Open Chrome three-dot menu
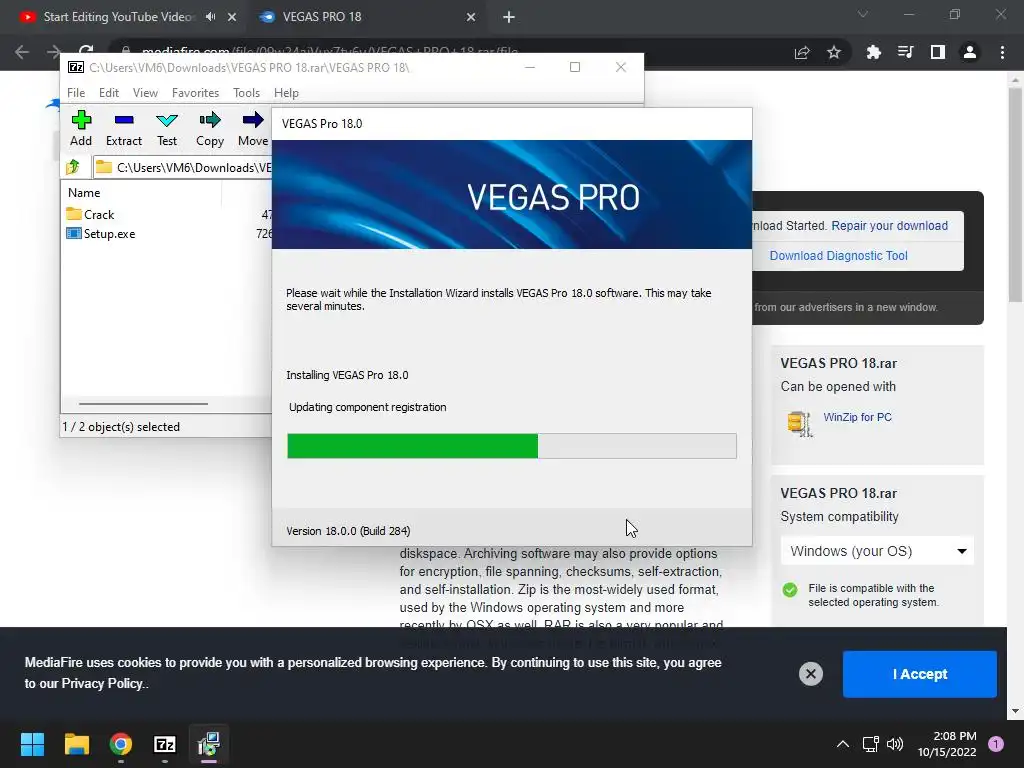Screen dimensions: 1024x768 [x=1002, y=52]
